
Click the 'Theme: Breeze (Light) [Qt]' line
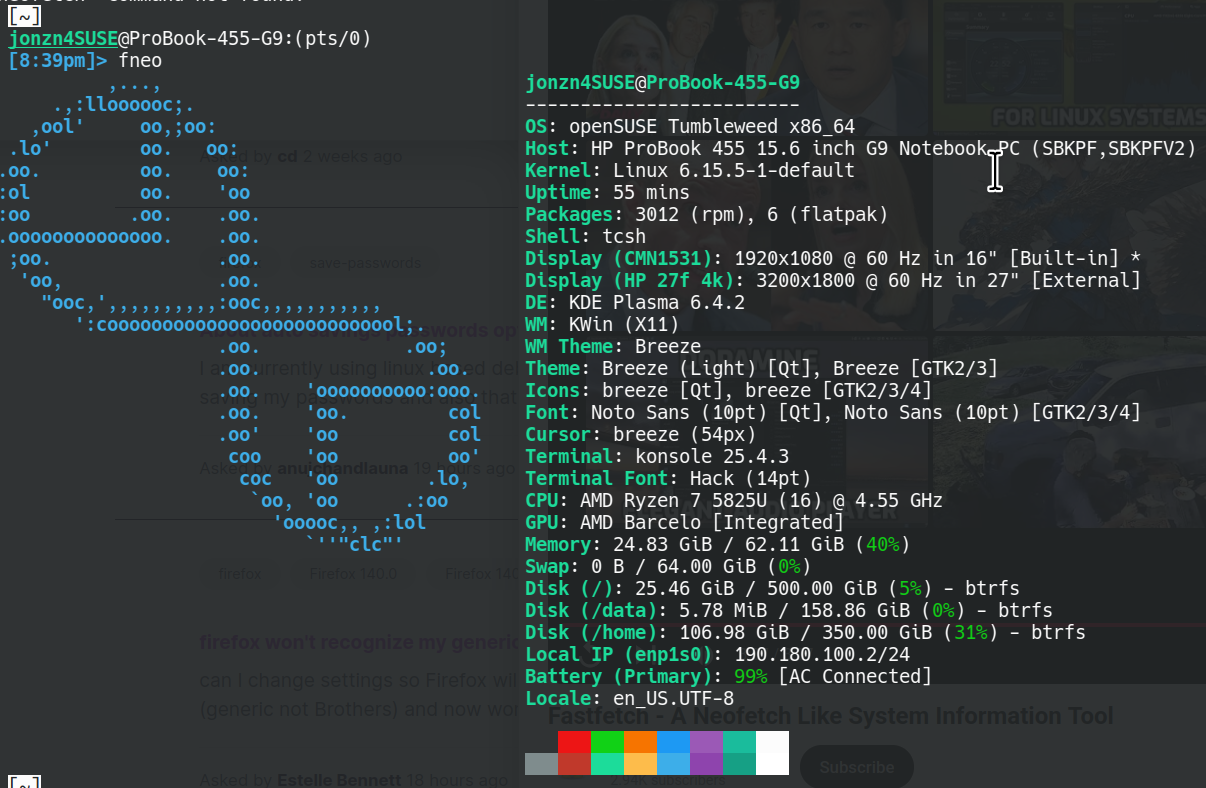tap(761, 369)
